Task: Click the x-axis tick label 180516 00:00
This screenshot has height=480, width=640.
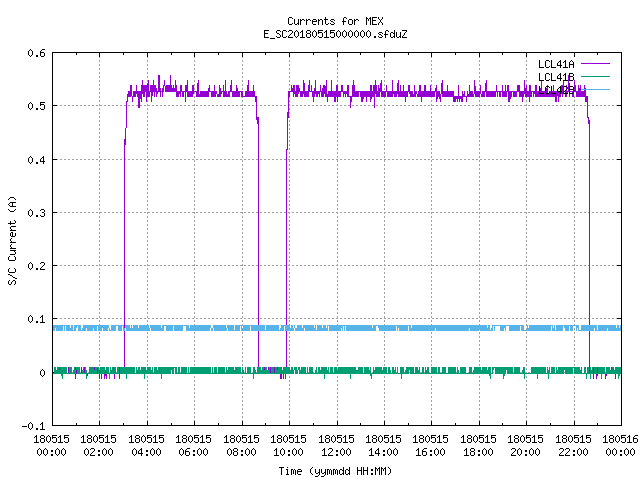Action: tap(620, 446)
